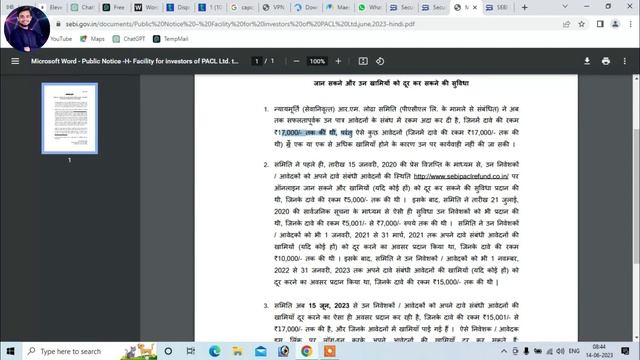Click the PDF document title text
640x360 pixels.
click(135, 61)
